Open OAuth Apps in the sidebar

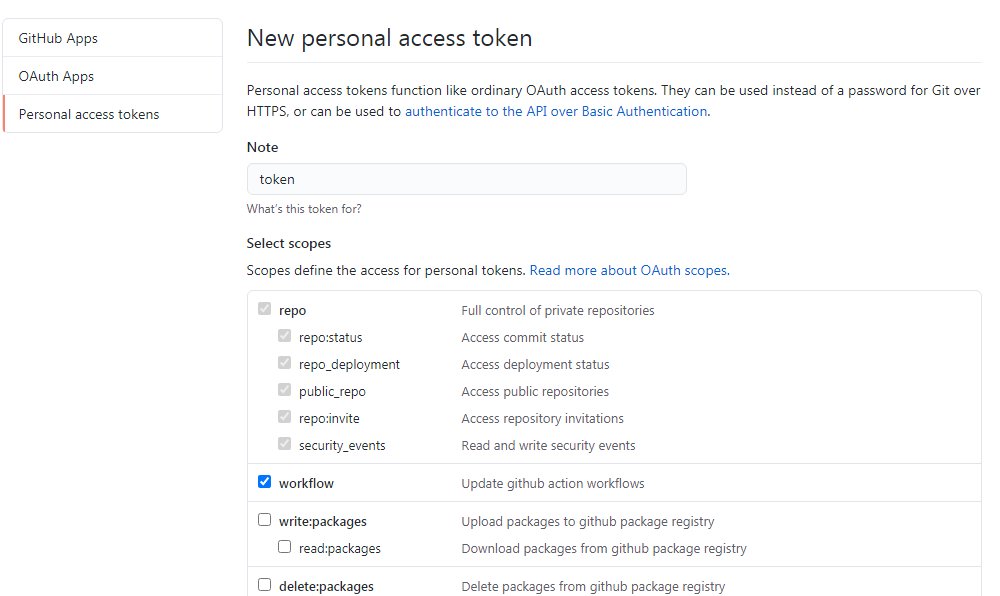pos(56,76)
